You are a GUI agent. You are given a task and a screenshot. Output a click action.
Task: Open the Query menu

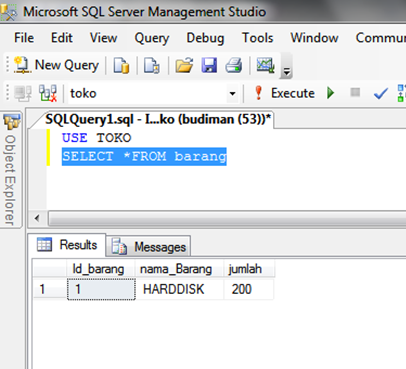point(152,38)
